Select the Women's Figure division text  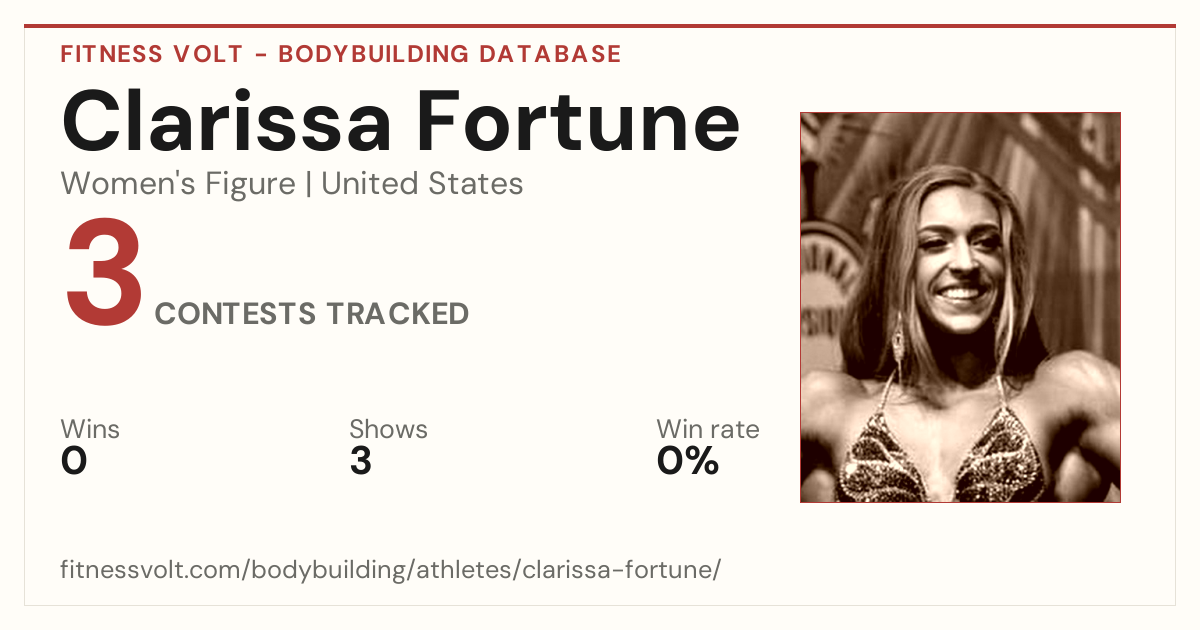pos(178,184)
